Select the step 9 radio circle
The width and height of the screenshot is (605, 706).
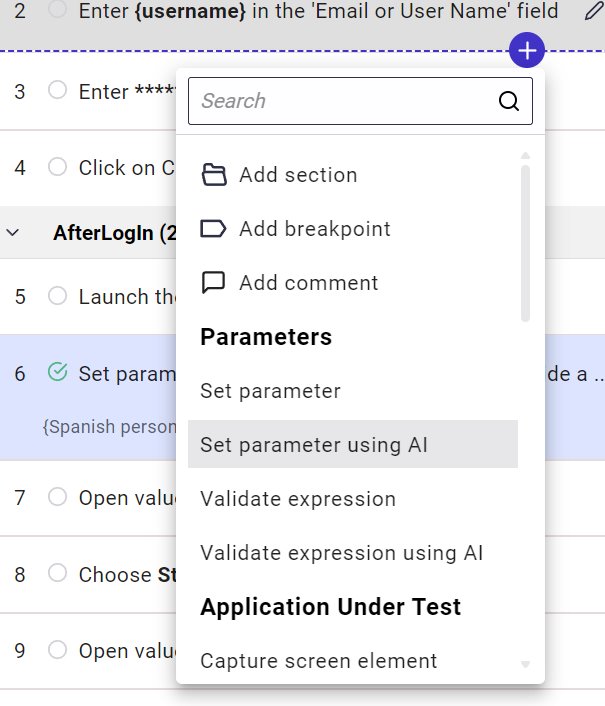58,649
